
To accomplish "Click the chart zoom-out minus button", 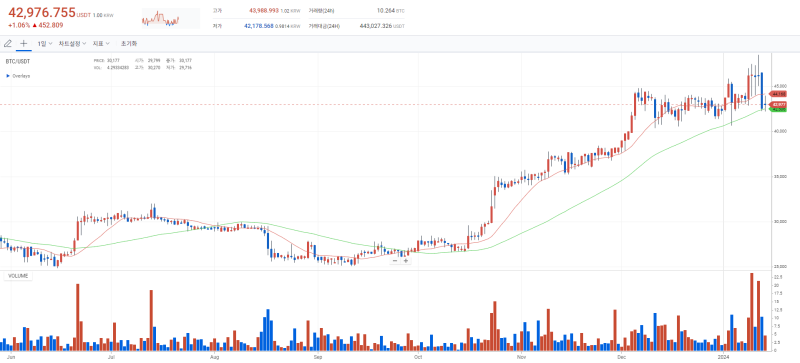I will 395,261.
